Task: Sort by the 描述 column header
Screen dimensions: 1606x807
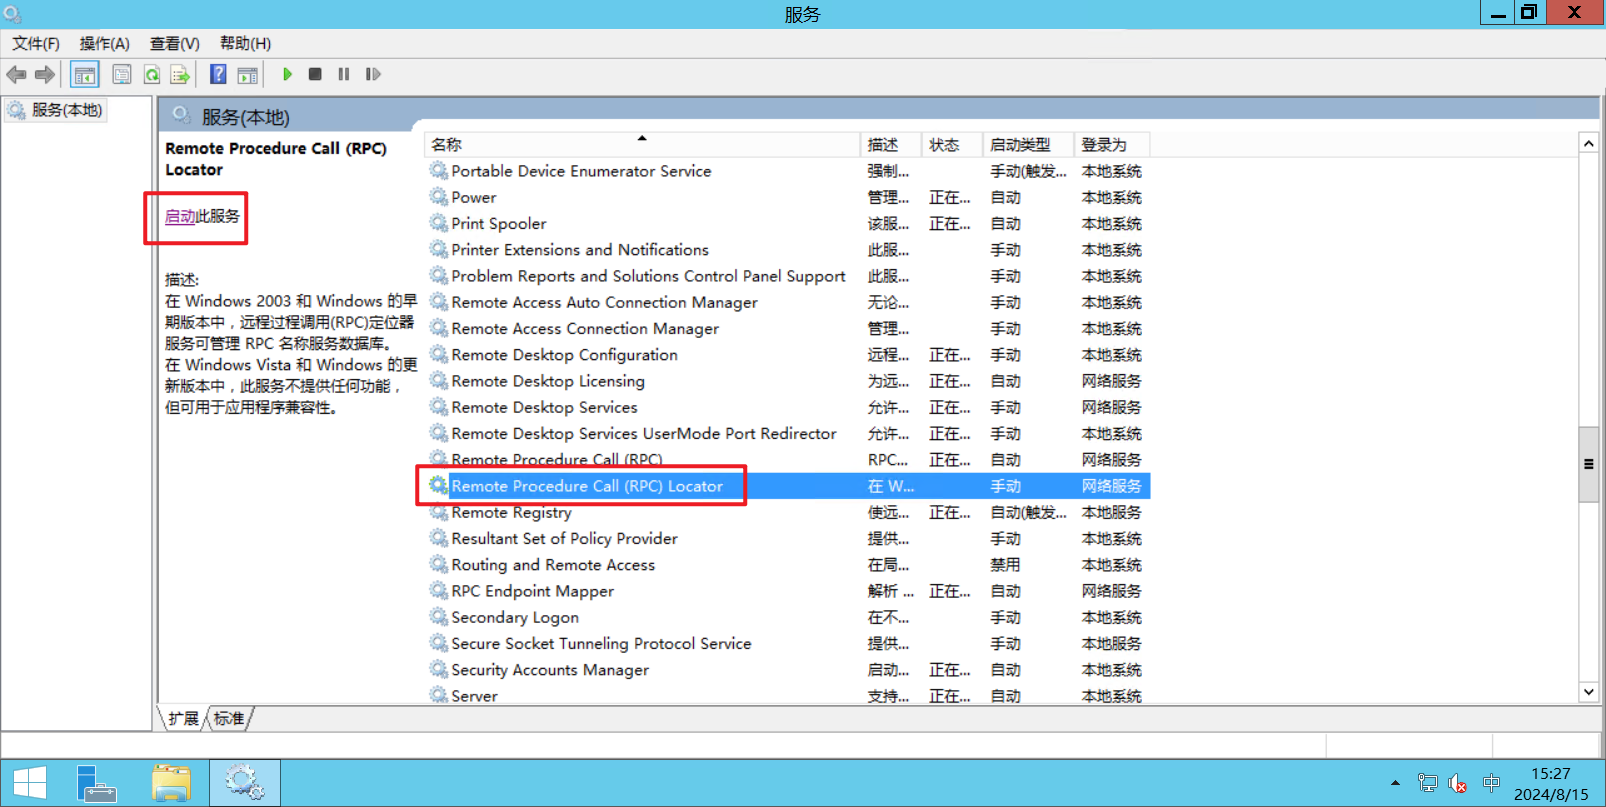Action: click(x=890, y=145)
